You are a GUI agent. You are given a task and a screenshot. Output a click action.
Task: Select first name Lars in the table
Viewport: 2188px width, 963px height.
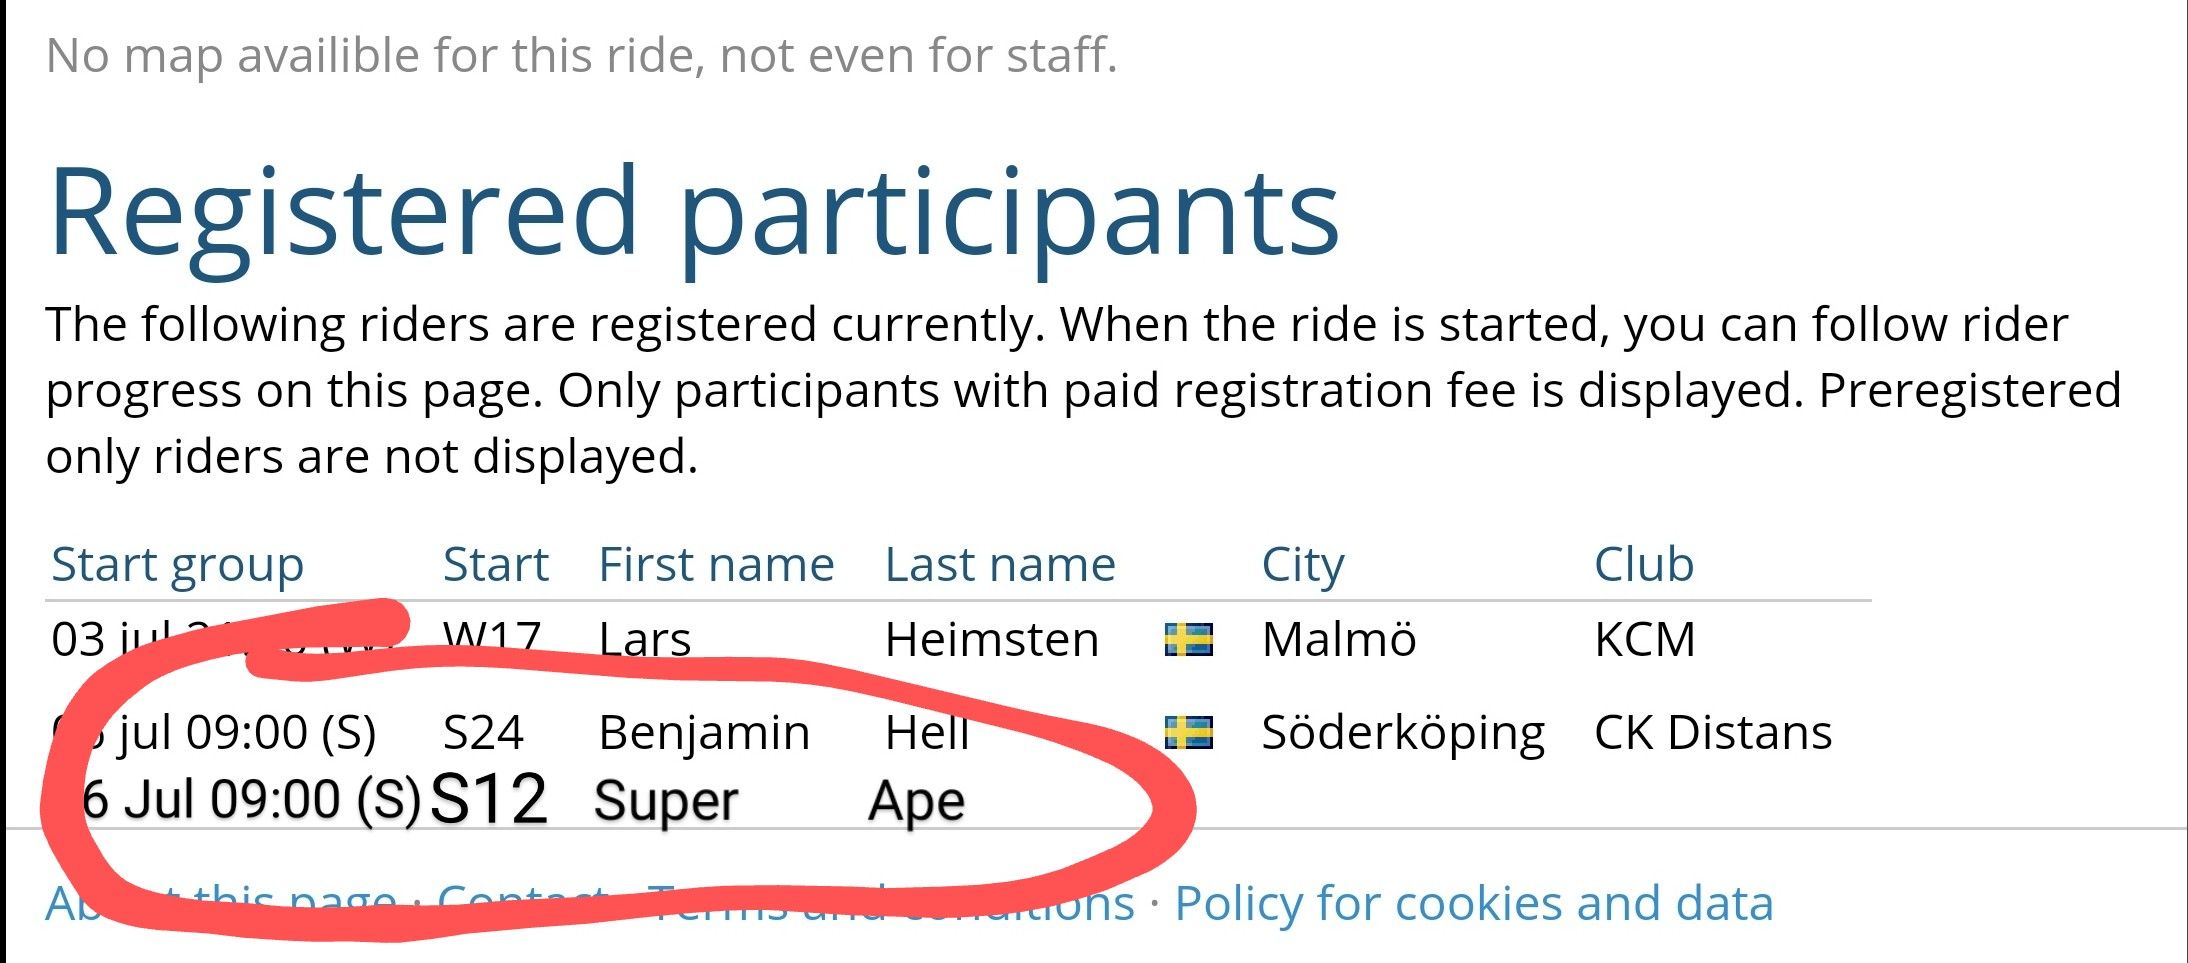645,640
